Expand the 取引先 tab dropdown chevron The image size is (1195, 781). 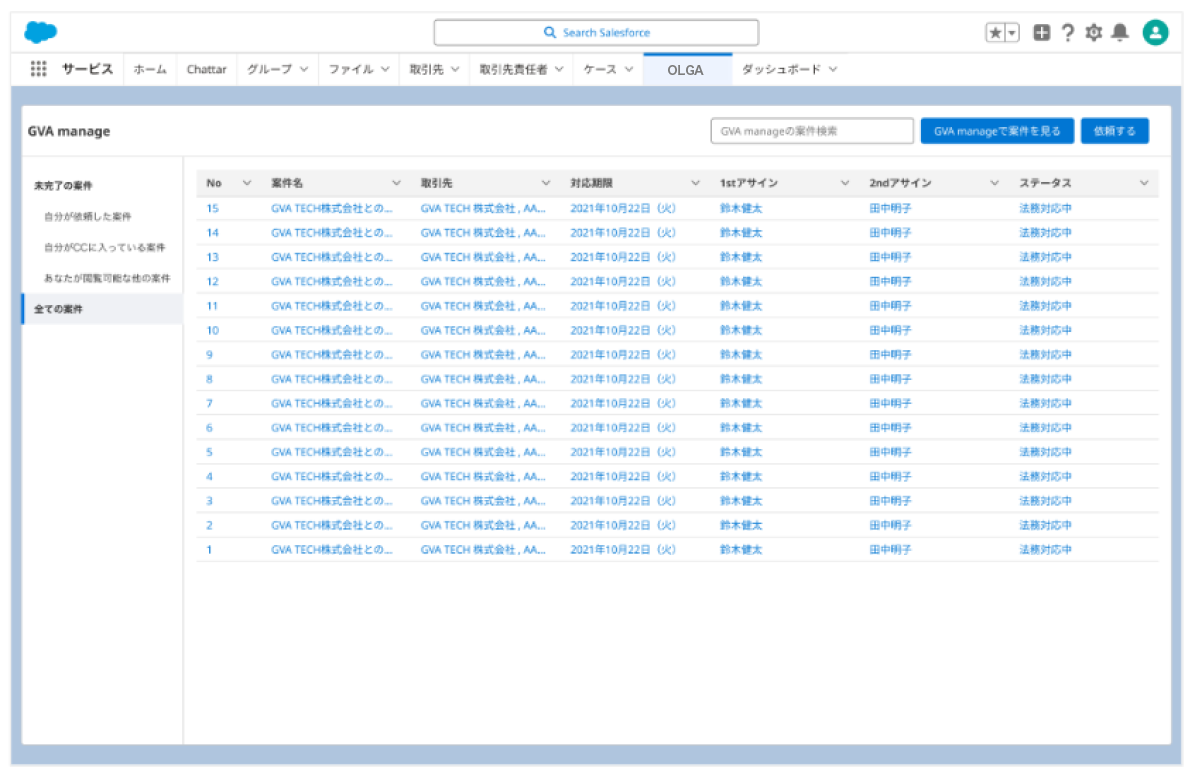click(x=455, y=69)
